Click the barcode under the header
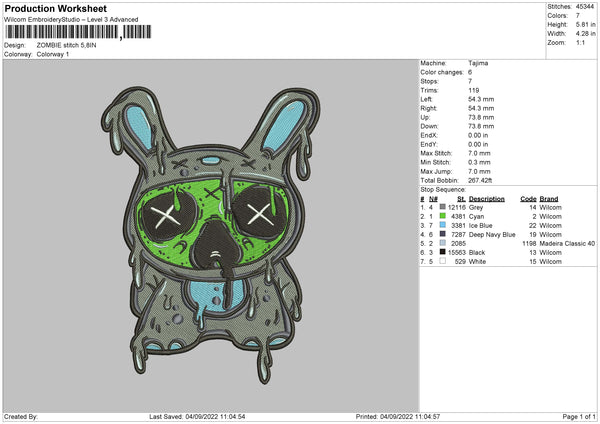 [78, 32]
